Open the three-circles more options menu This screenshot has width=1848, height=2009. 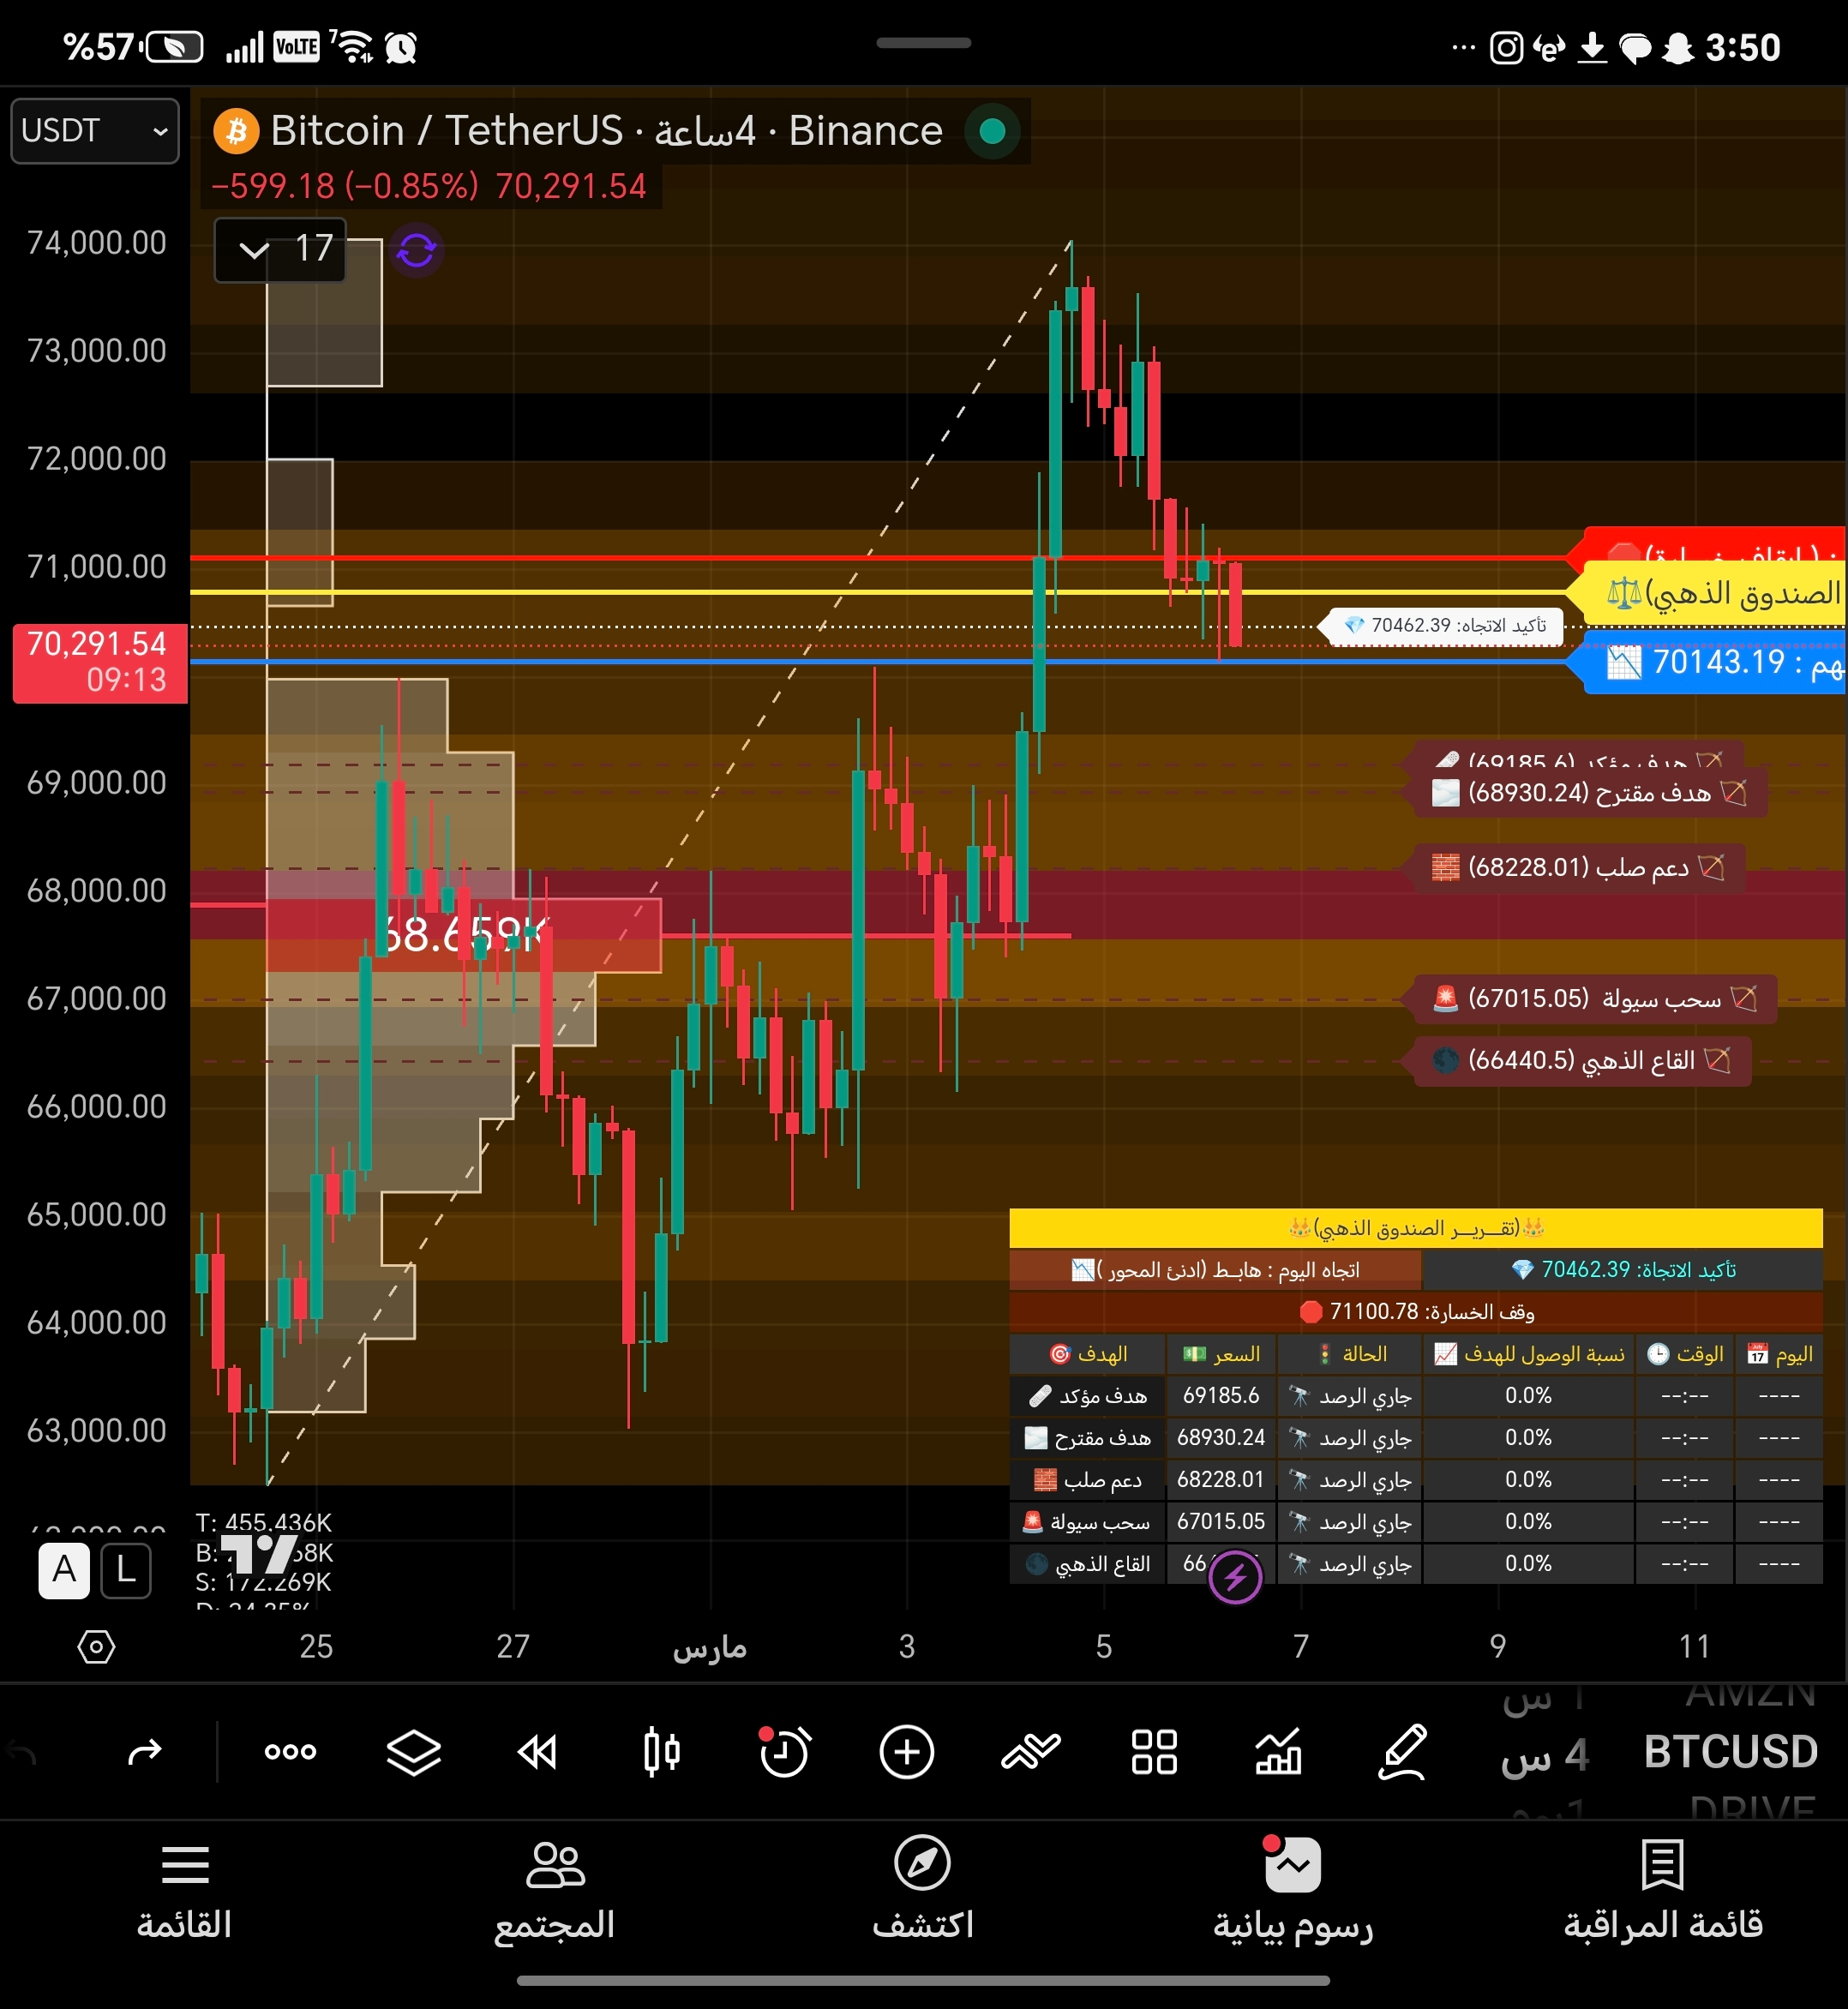pos(290,1752)
